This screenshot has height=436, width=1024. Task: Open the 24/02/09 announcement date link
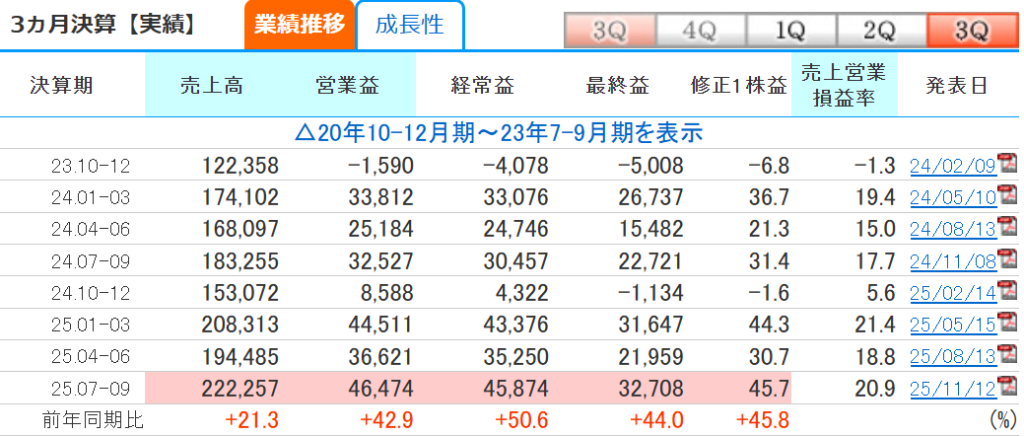pos(952,166)
